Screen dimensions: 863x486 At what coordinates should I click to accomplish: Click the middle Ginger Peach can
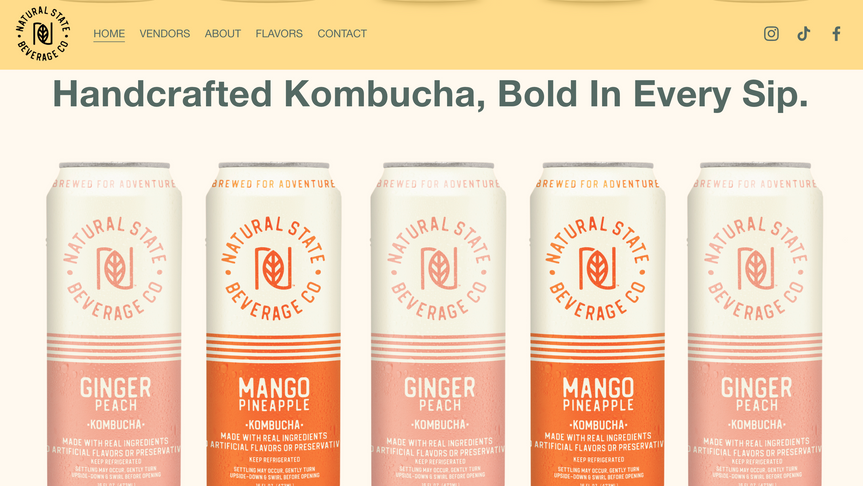click(438, 324)
